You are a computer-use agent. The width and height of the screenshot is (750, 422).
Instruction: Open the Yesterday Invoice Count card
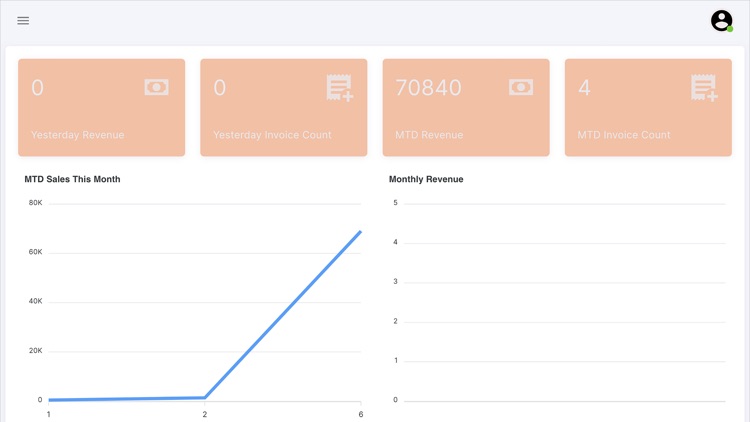(x=284, y=108)
